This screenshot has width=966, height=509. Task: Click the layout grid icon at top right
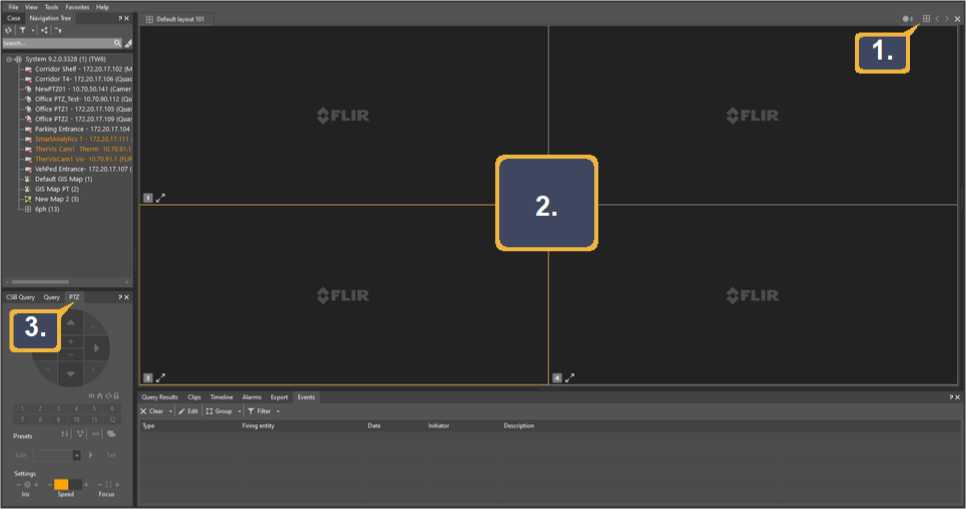[x=926, y=18]
